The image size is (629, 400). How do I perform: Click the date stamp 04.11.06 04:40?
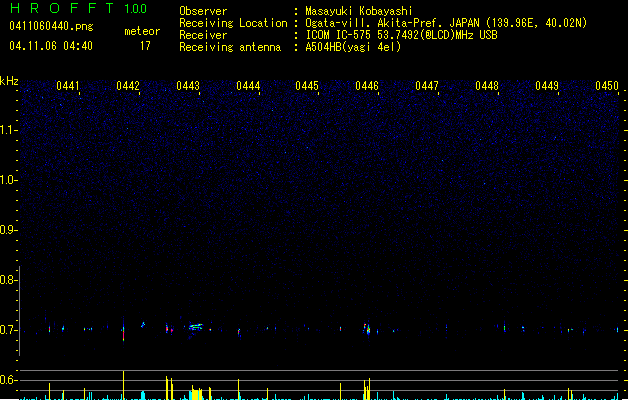tap(51, 46)
